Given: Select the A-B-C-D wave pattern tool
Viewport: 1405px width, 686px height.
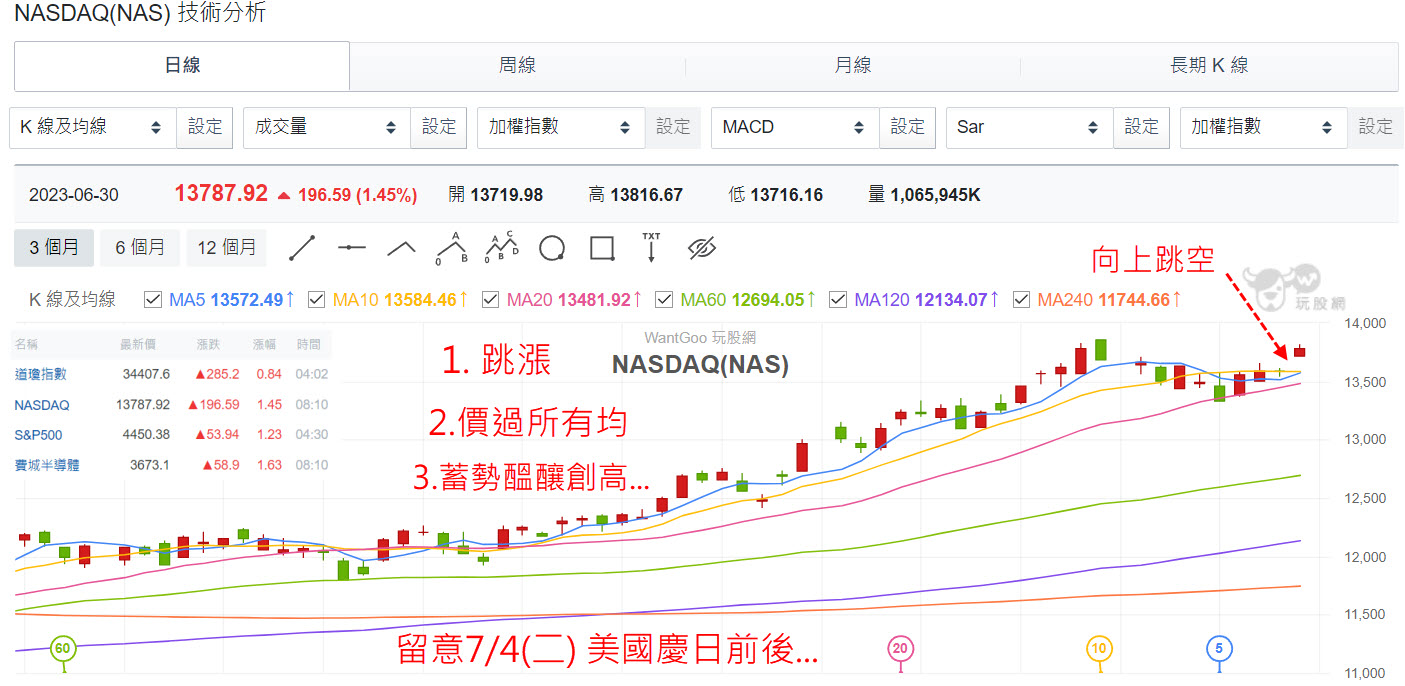Looking at the screenshot, I should point(503,247).
